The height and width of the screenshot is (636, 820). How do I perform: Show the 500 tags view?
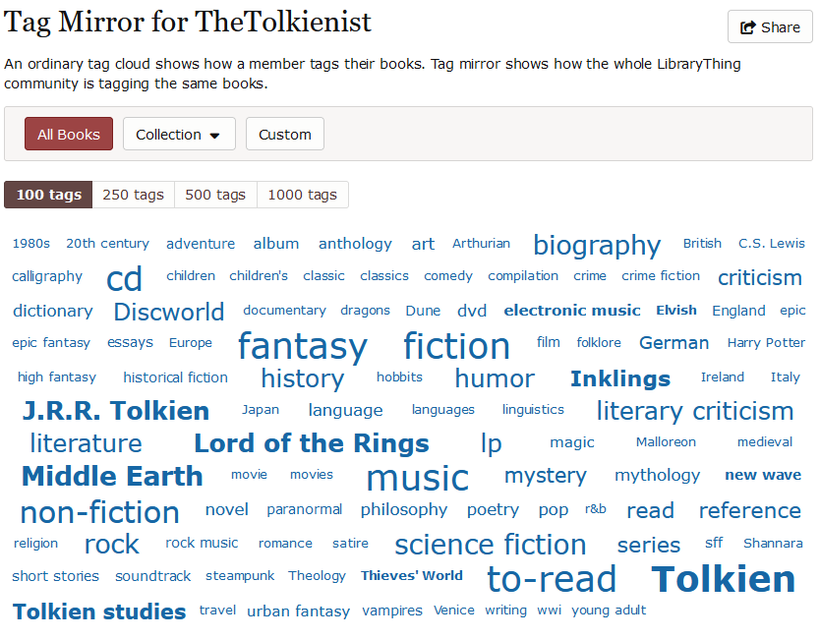point(215,195)
